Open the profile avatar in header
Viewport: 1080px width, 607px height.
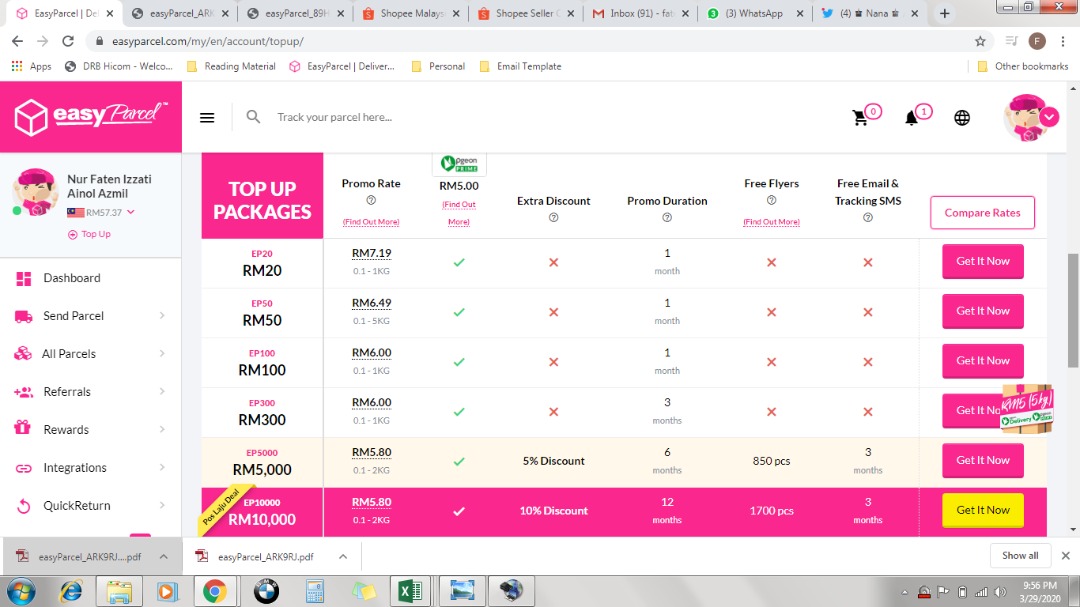pyautogui.click(x=1029, y=118)
